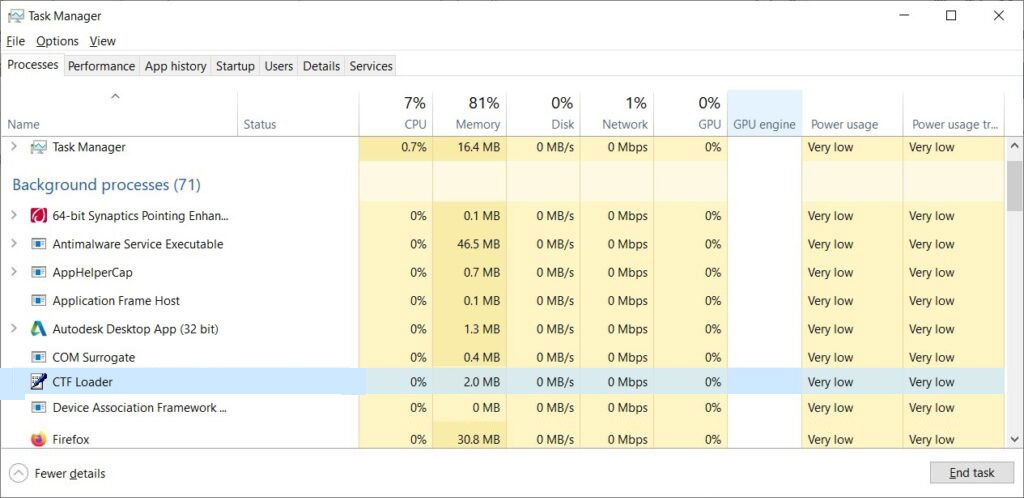Switch to the Services tab
Image resolution: width=1024 pixels, height=498 pixels.
(x=371, y=66)
